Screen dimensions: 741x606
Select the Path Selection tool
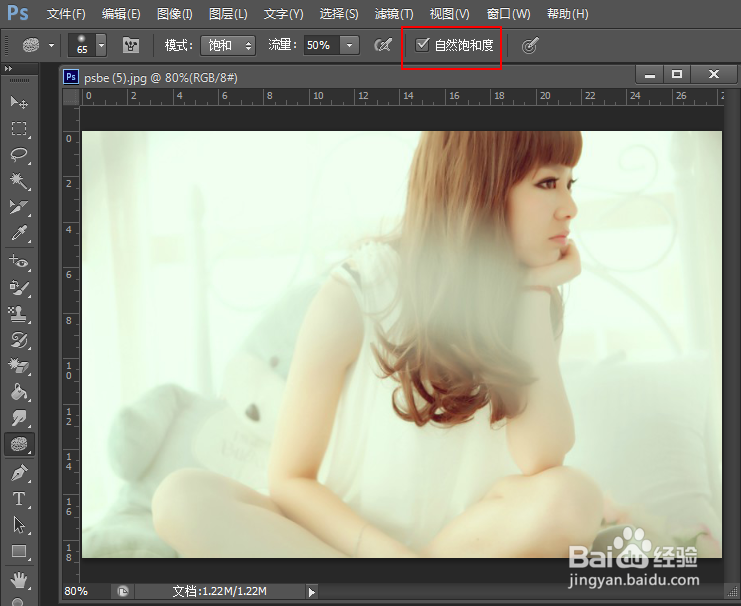pos(19,525)
